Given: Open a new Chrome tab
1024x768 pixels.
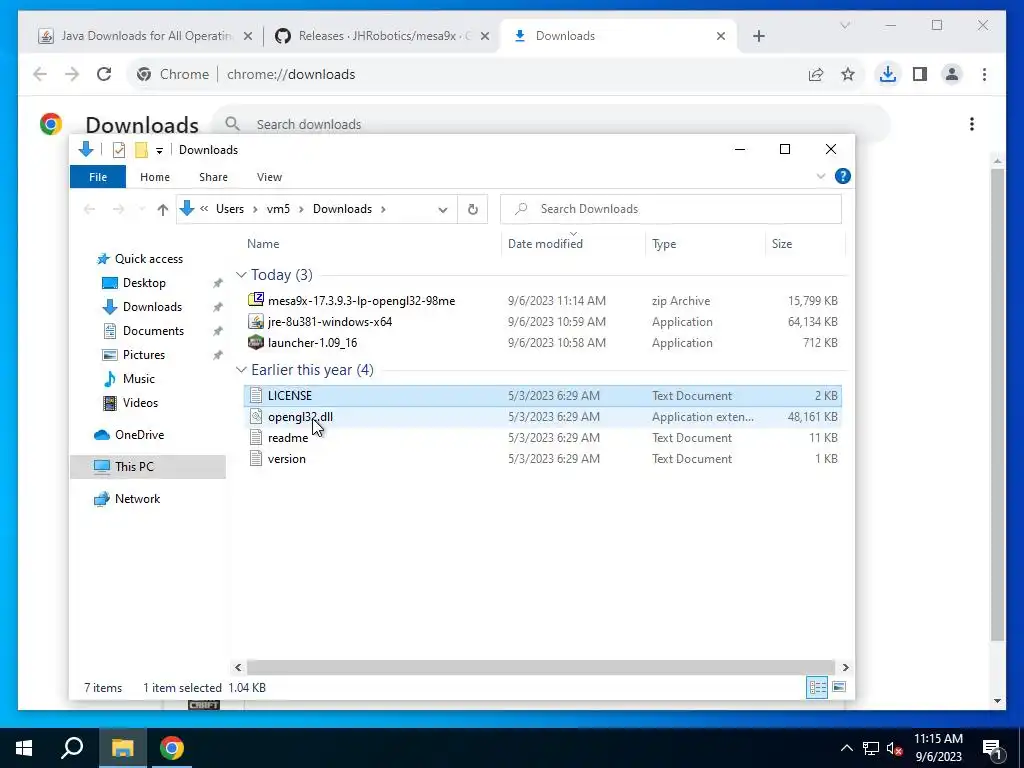Looking at the screenshot, I should pyautogui.click(x=759, y=36).
